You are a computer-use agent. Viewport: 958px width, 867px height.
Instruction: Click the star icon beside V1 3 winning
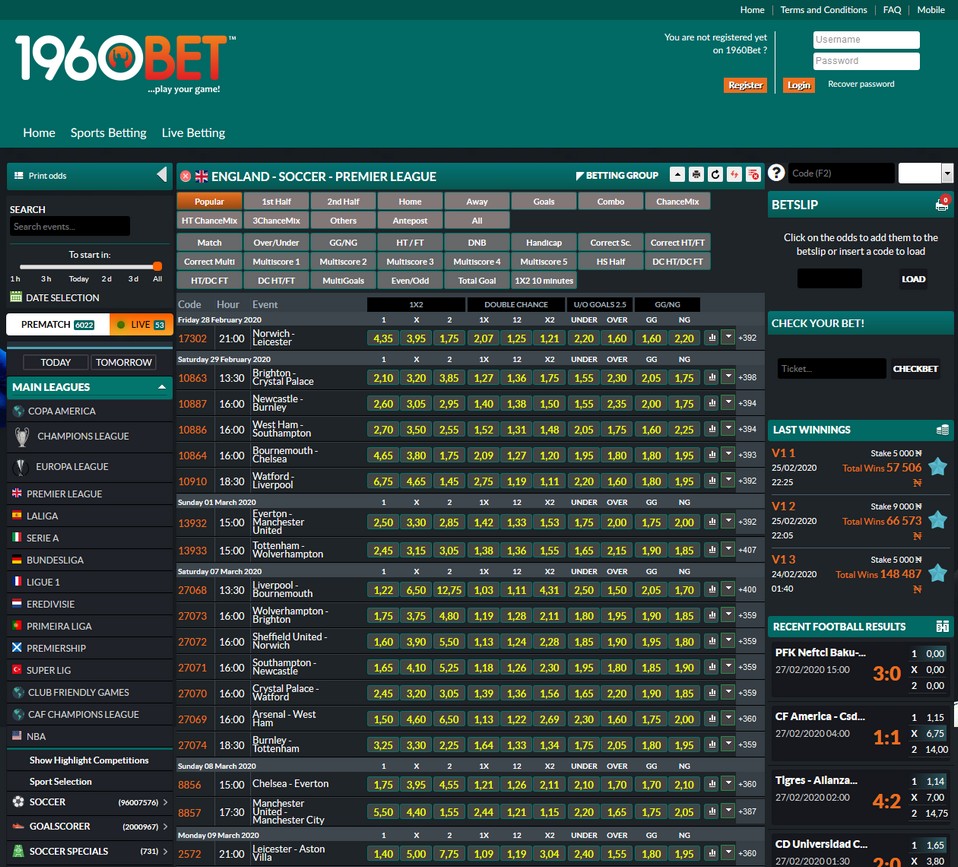point(937,573)
